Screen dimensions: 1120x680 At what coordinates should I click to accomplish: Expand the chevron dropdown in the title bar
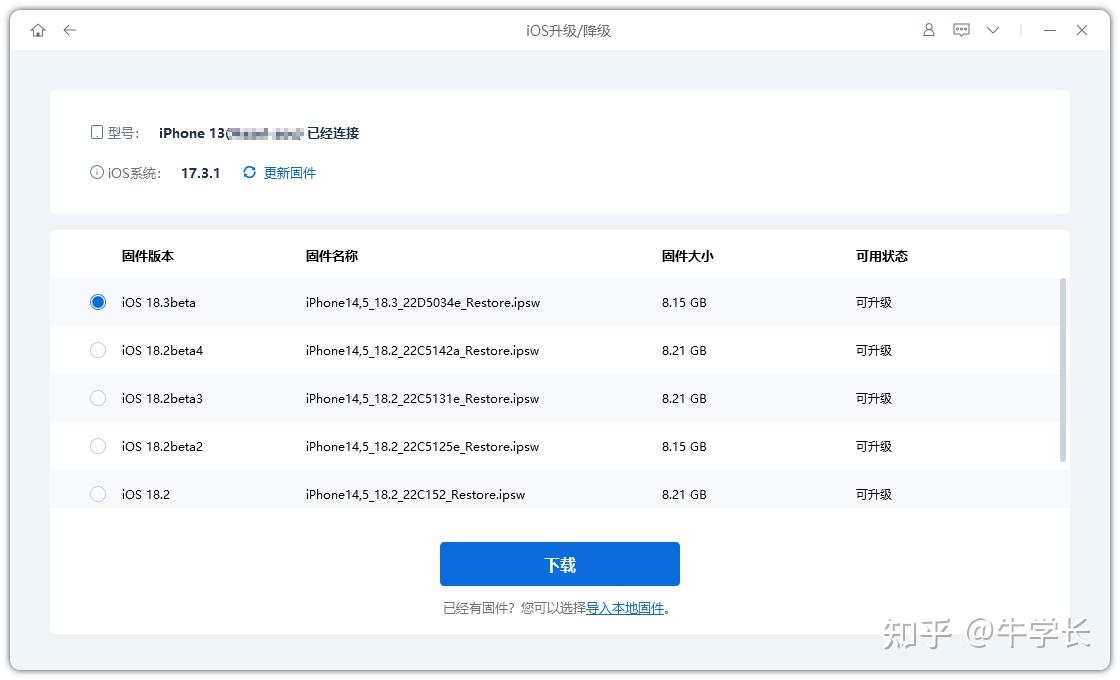point(993,30)
